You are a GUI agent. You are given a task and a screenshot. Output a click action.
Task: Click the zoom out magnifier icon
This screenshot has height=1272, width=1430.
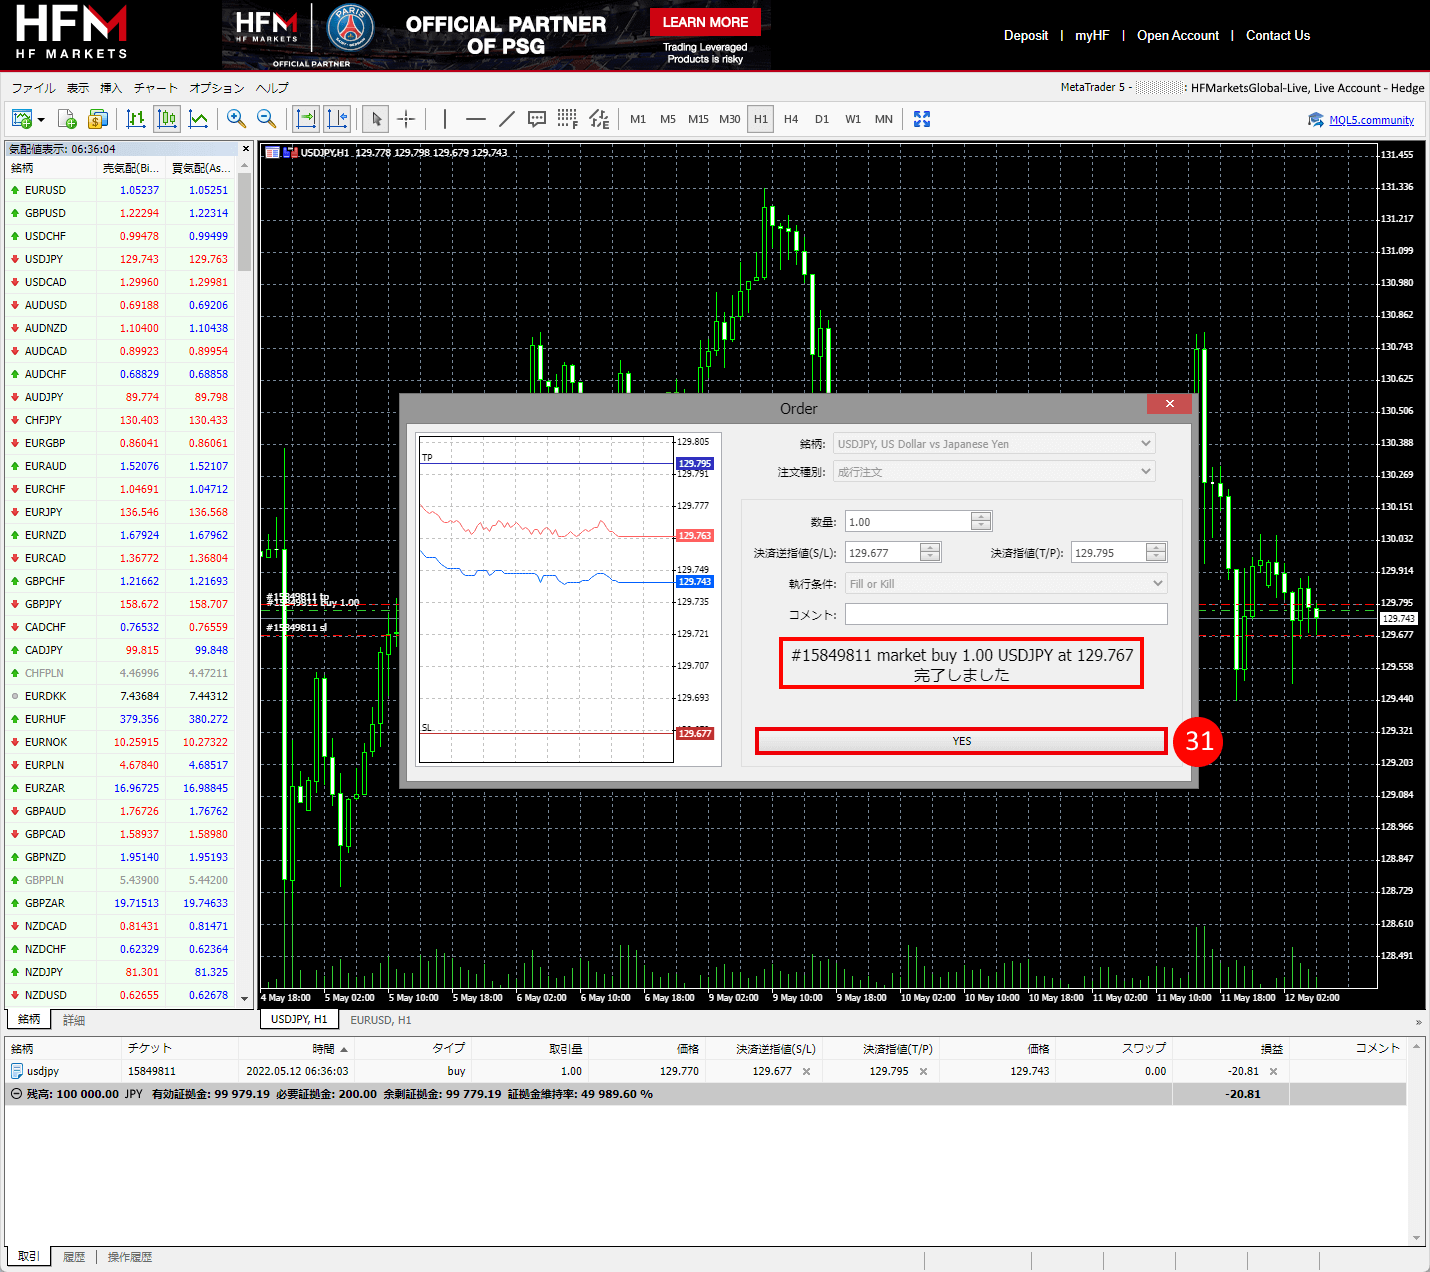click(267, 119)
